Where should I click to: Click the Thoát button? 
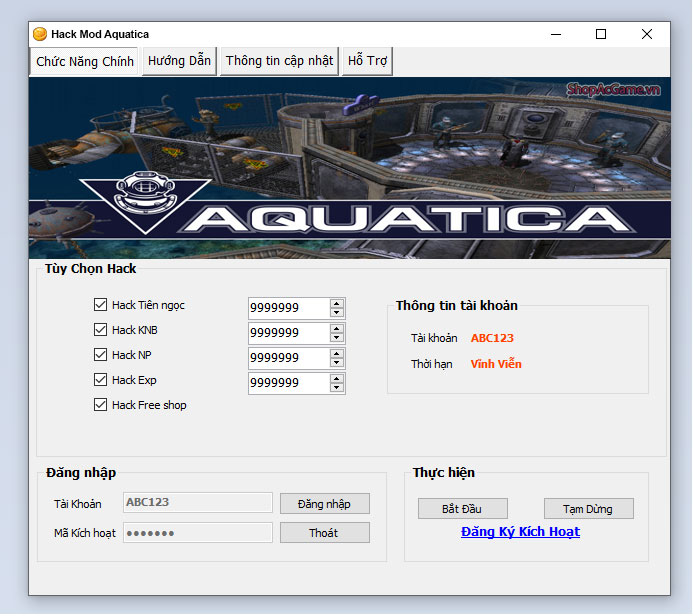(324, 533)
